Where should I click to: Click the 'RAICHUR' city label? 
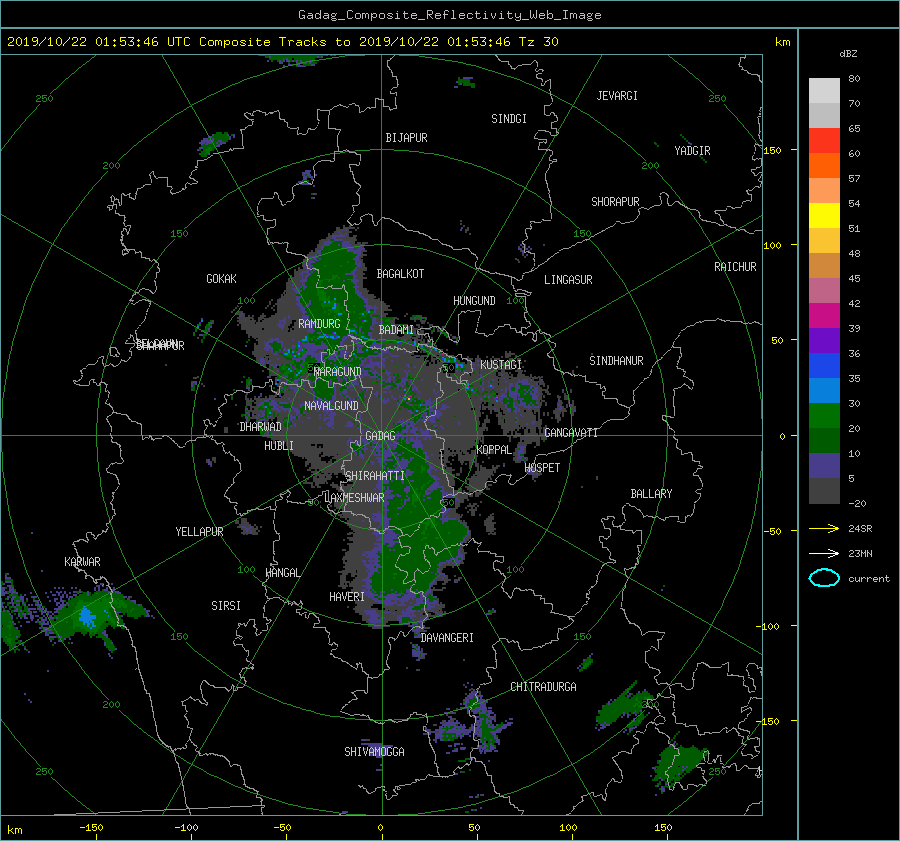pyautogui.click(x=735, y=267)
